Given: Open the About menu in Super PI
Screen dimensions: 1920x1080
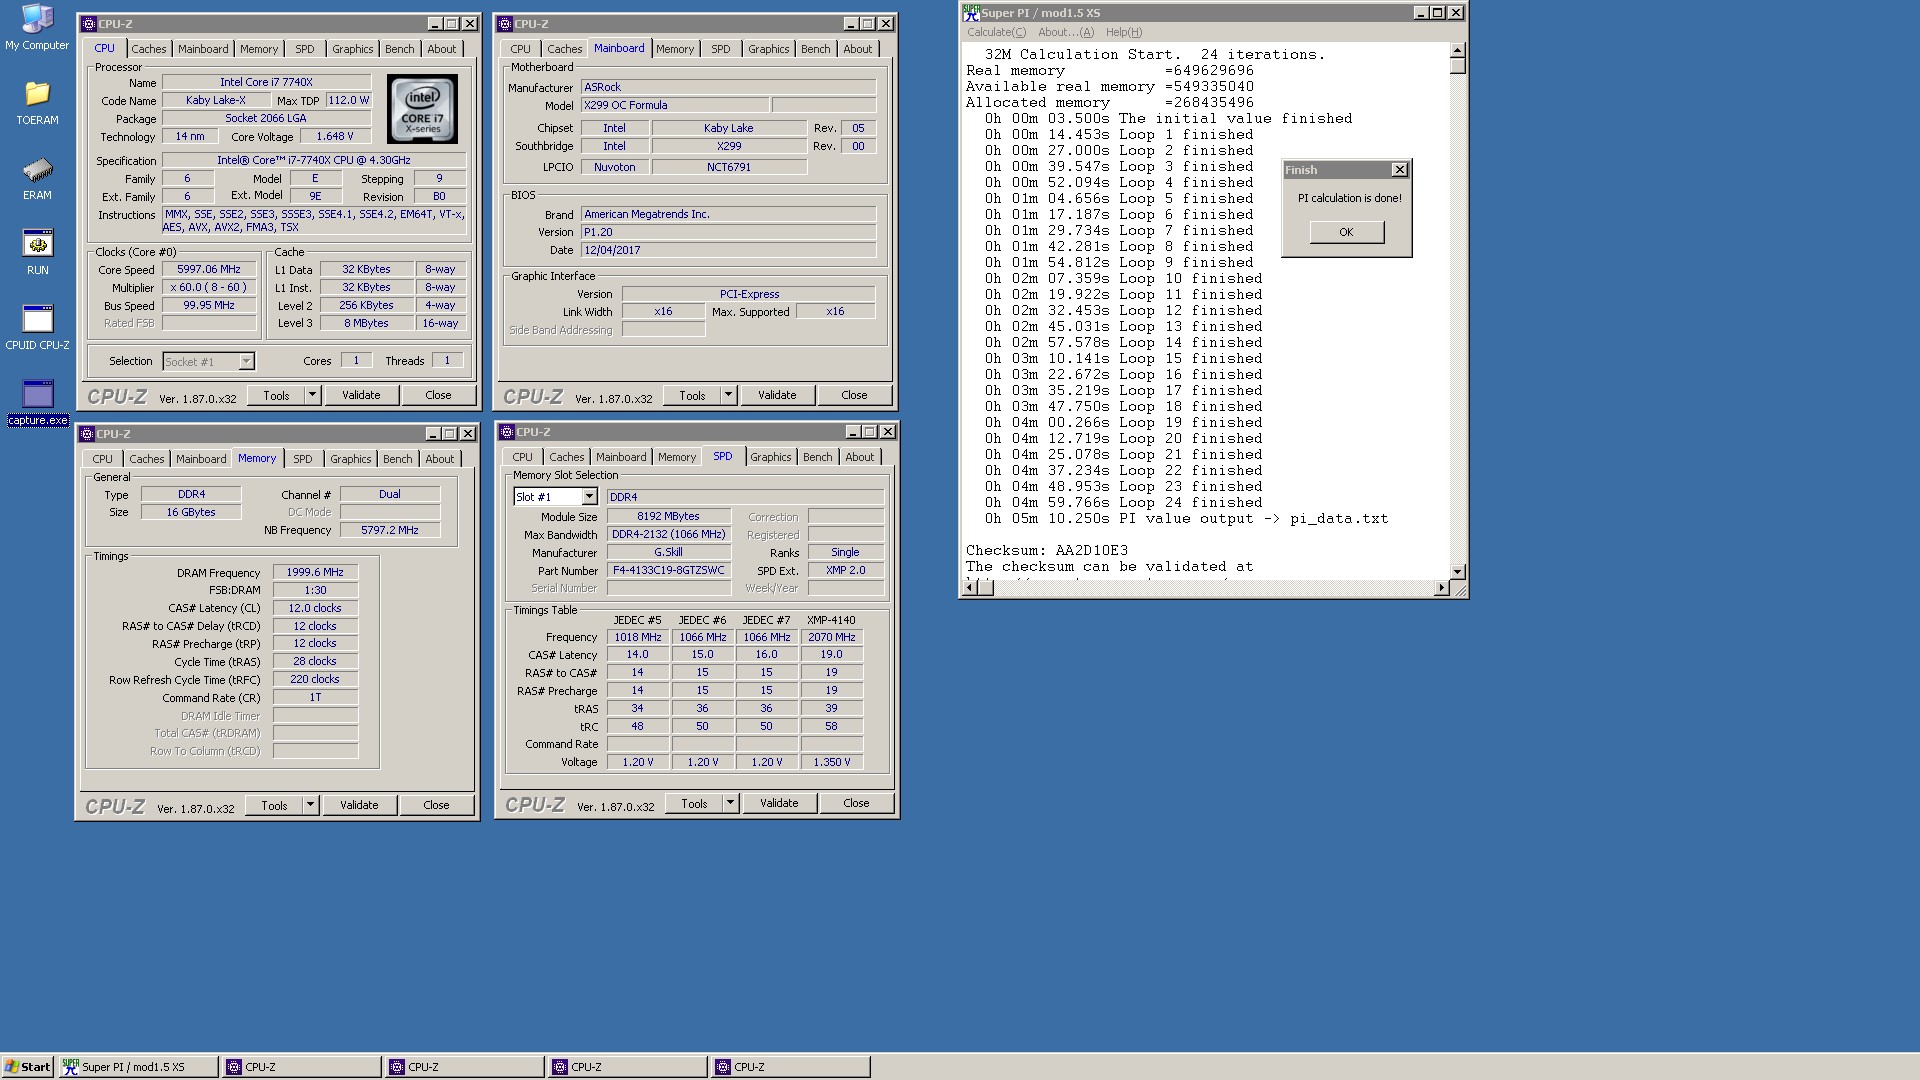Looking at the screenshot, I should [1066, 32].
